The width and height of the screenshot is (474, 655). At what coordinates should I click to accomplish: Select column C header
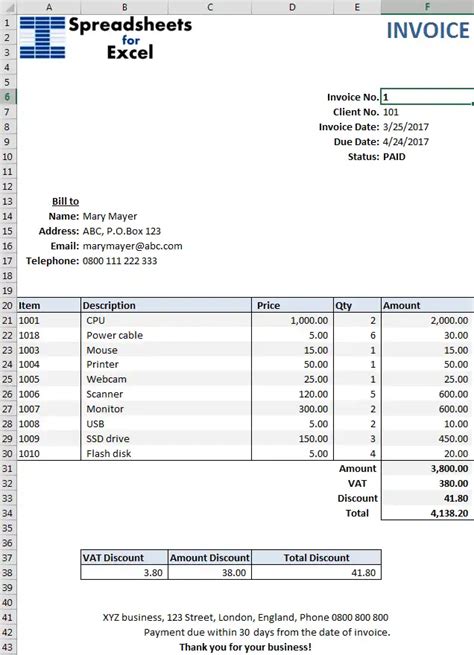click(210, 7)
